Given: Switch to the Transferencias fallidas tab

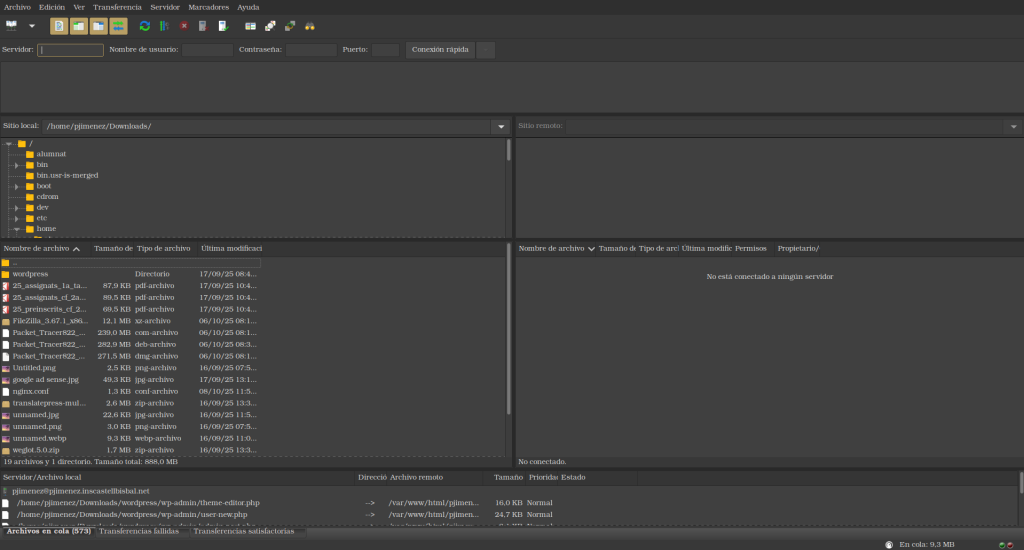Looking at the screenshot, I should click(139, 531).
